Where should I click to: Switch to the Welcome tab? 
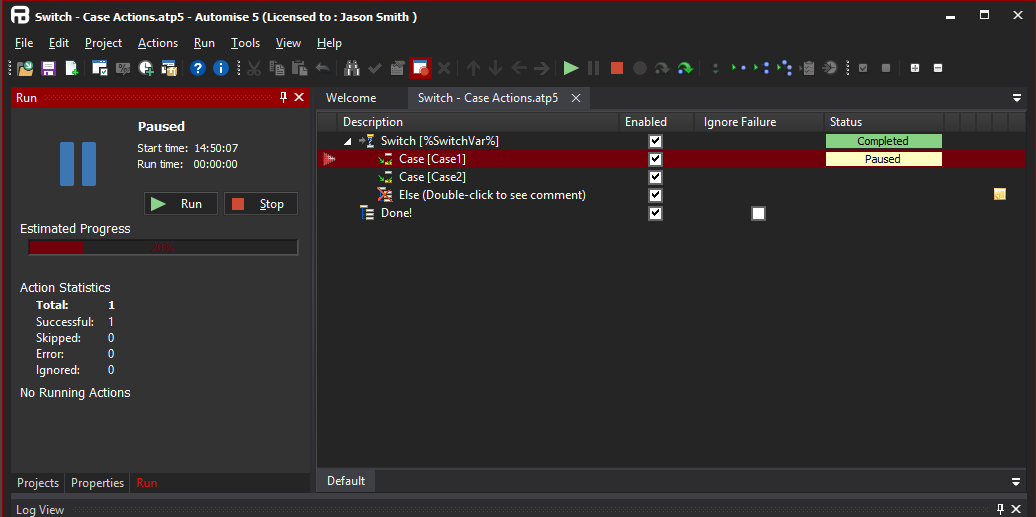coord(351,98)
